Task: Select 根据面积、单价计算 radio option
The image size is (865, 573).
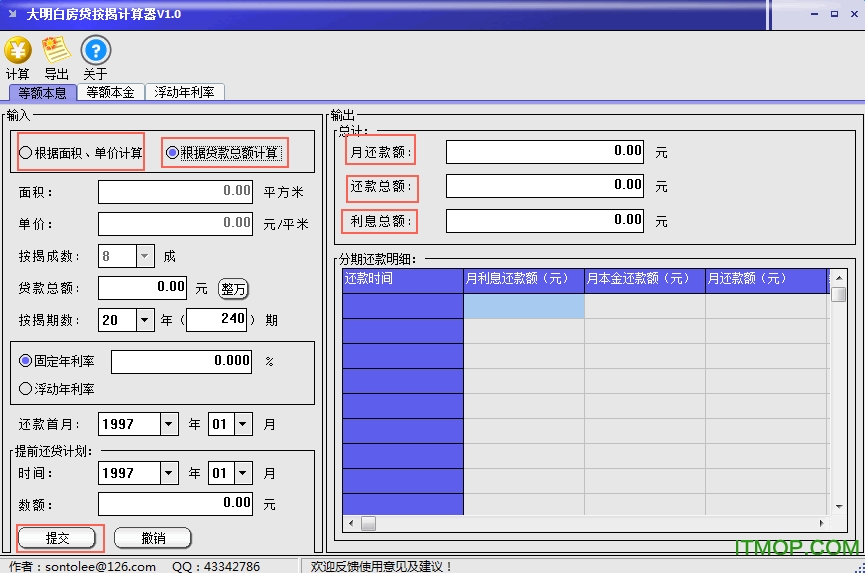Action: [x=26, y=153]
